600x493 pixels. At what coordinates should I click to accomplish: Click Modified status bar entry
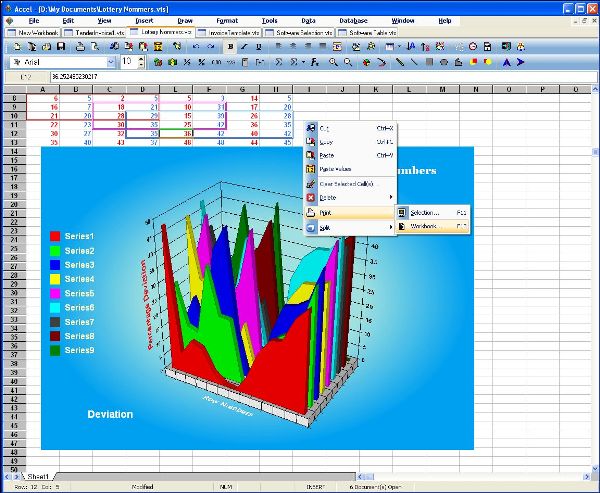click(x=142, y=487)
